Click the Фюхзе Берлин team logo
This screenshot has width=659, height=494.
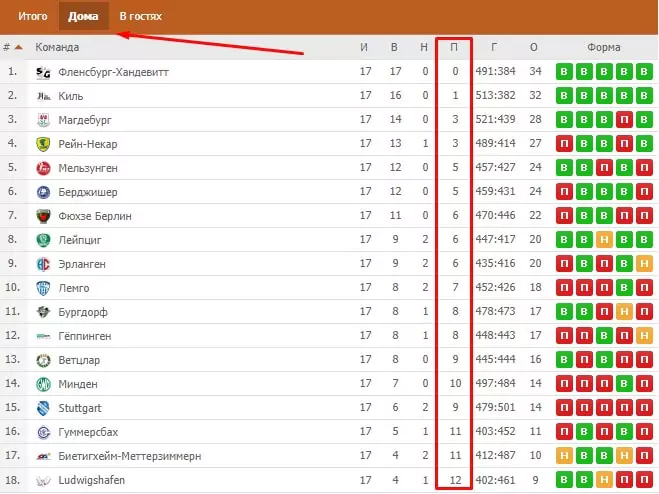pos(43,217)
